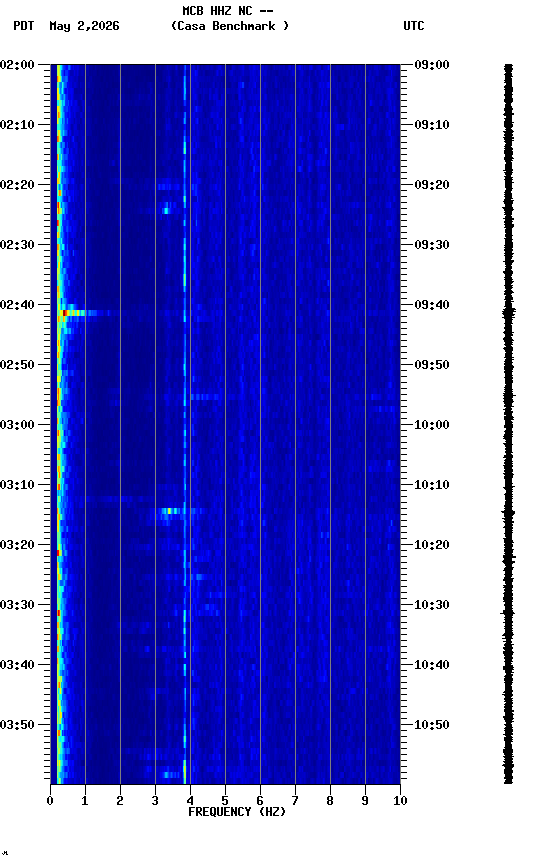Click the '02:50' PDT time label

[x=17, y=365]
